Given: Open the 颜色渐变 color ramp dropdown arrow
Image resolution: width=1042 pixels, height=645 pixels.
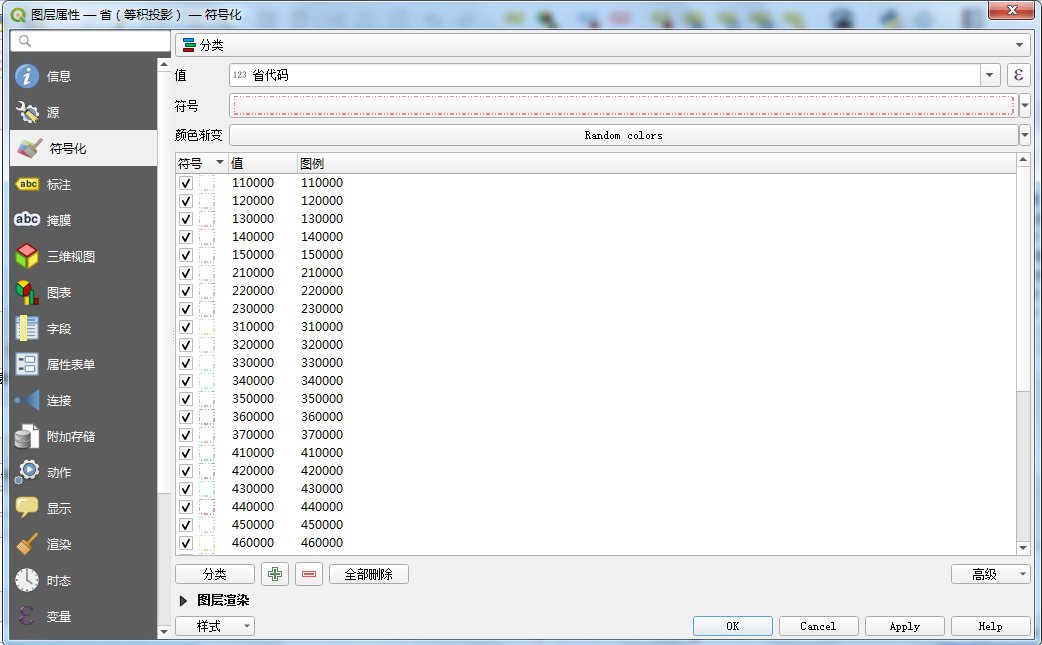Looking at the screenshot, I should click(1025, 135).
